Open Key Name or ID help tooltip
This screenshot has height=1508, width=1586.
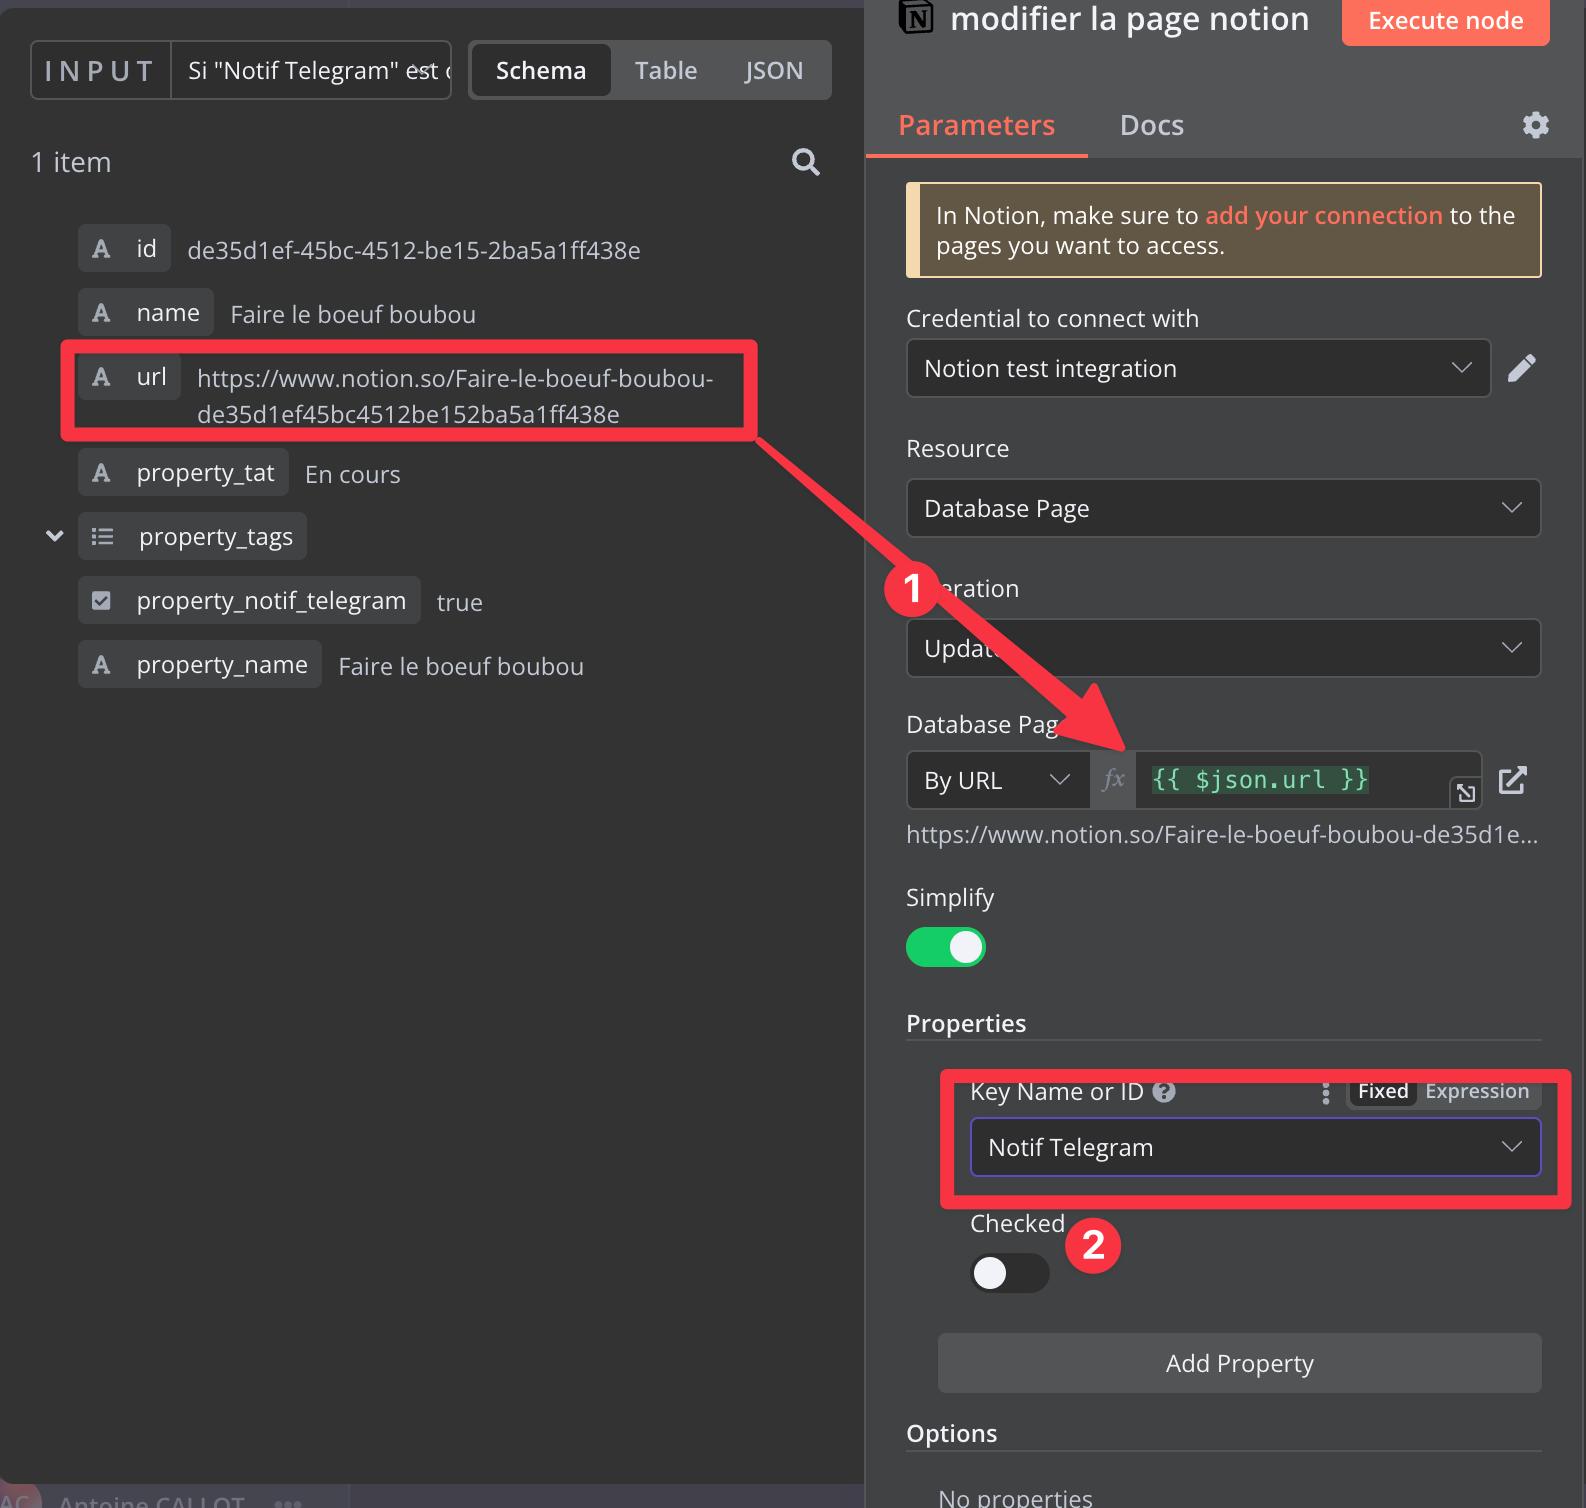click(x=1164, y=1092)
